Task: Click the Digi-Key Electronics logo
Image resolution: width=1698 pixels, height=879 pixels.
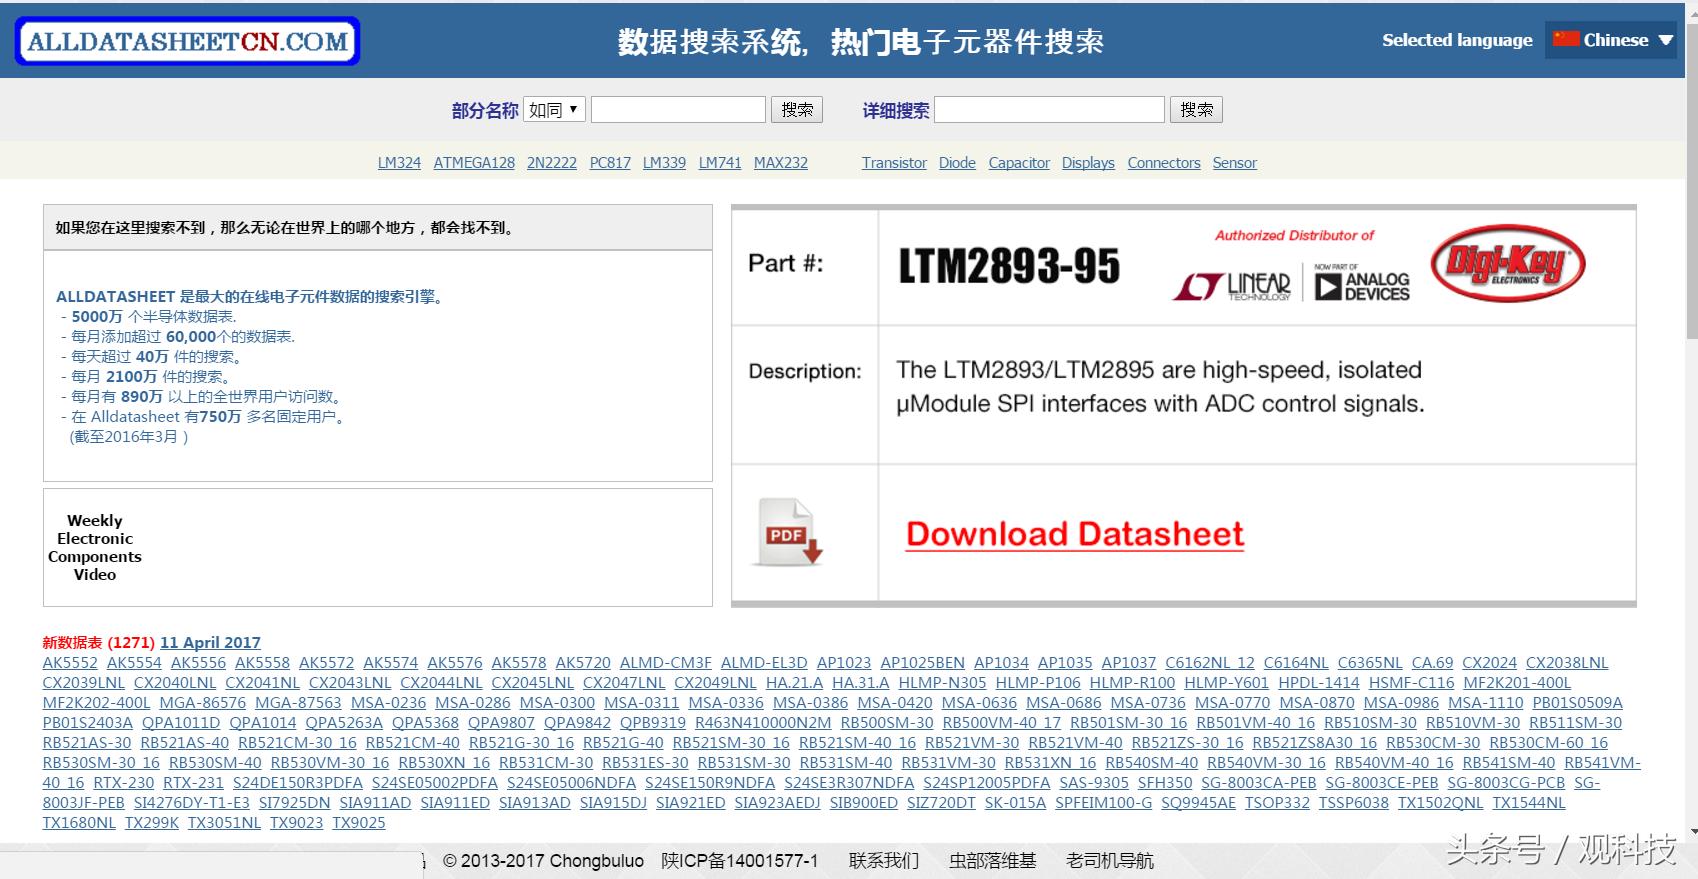Action: [1507, 263]
